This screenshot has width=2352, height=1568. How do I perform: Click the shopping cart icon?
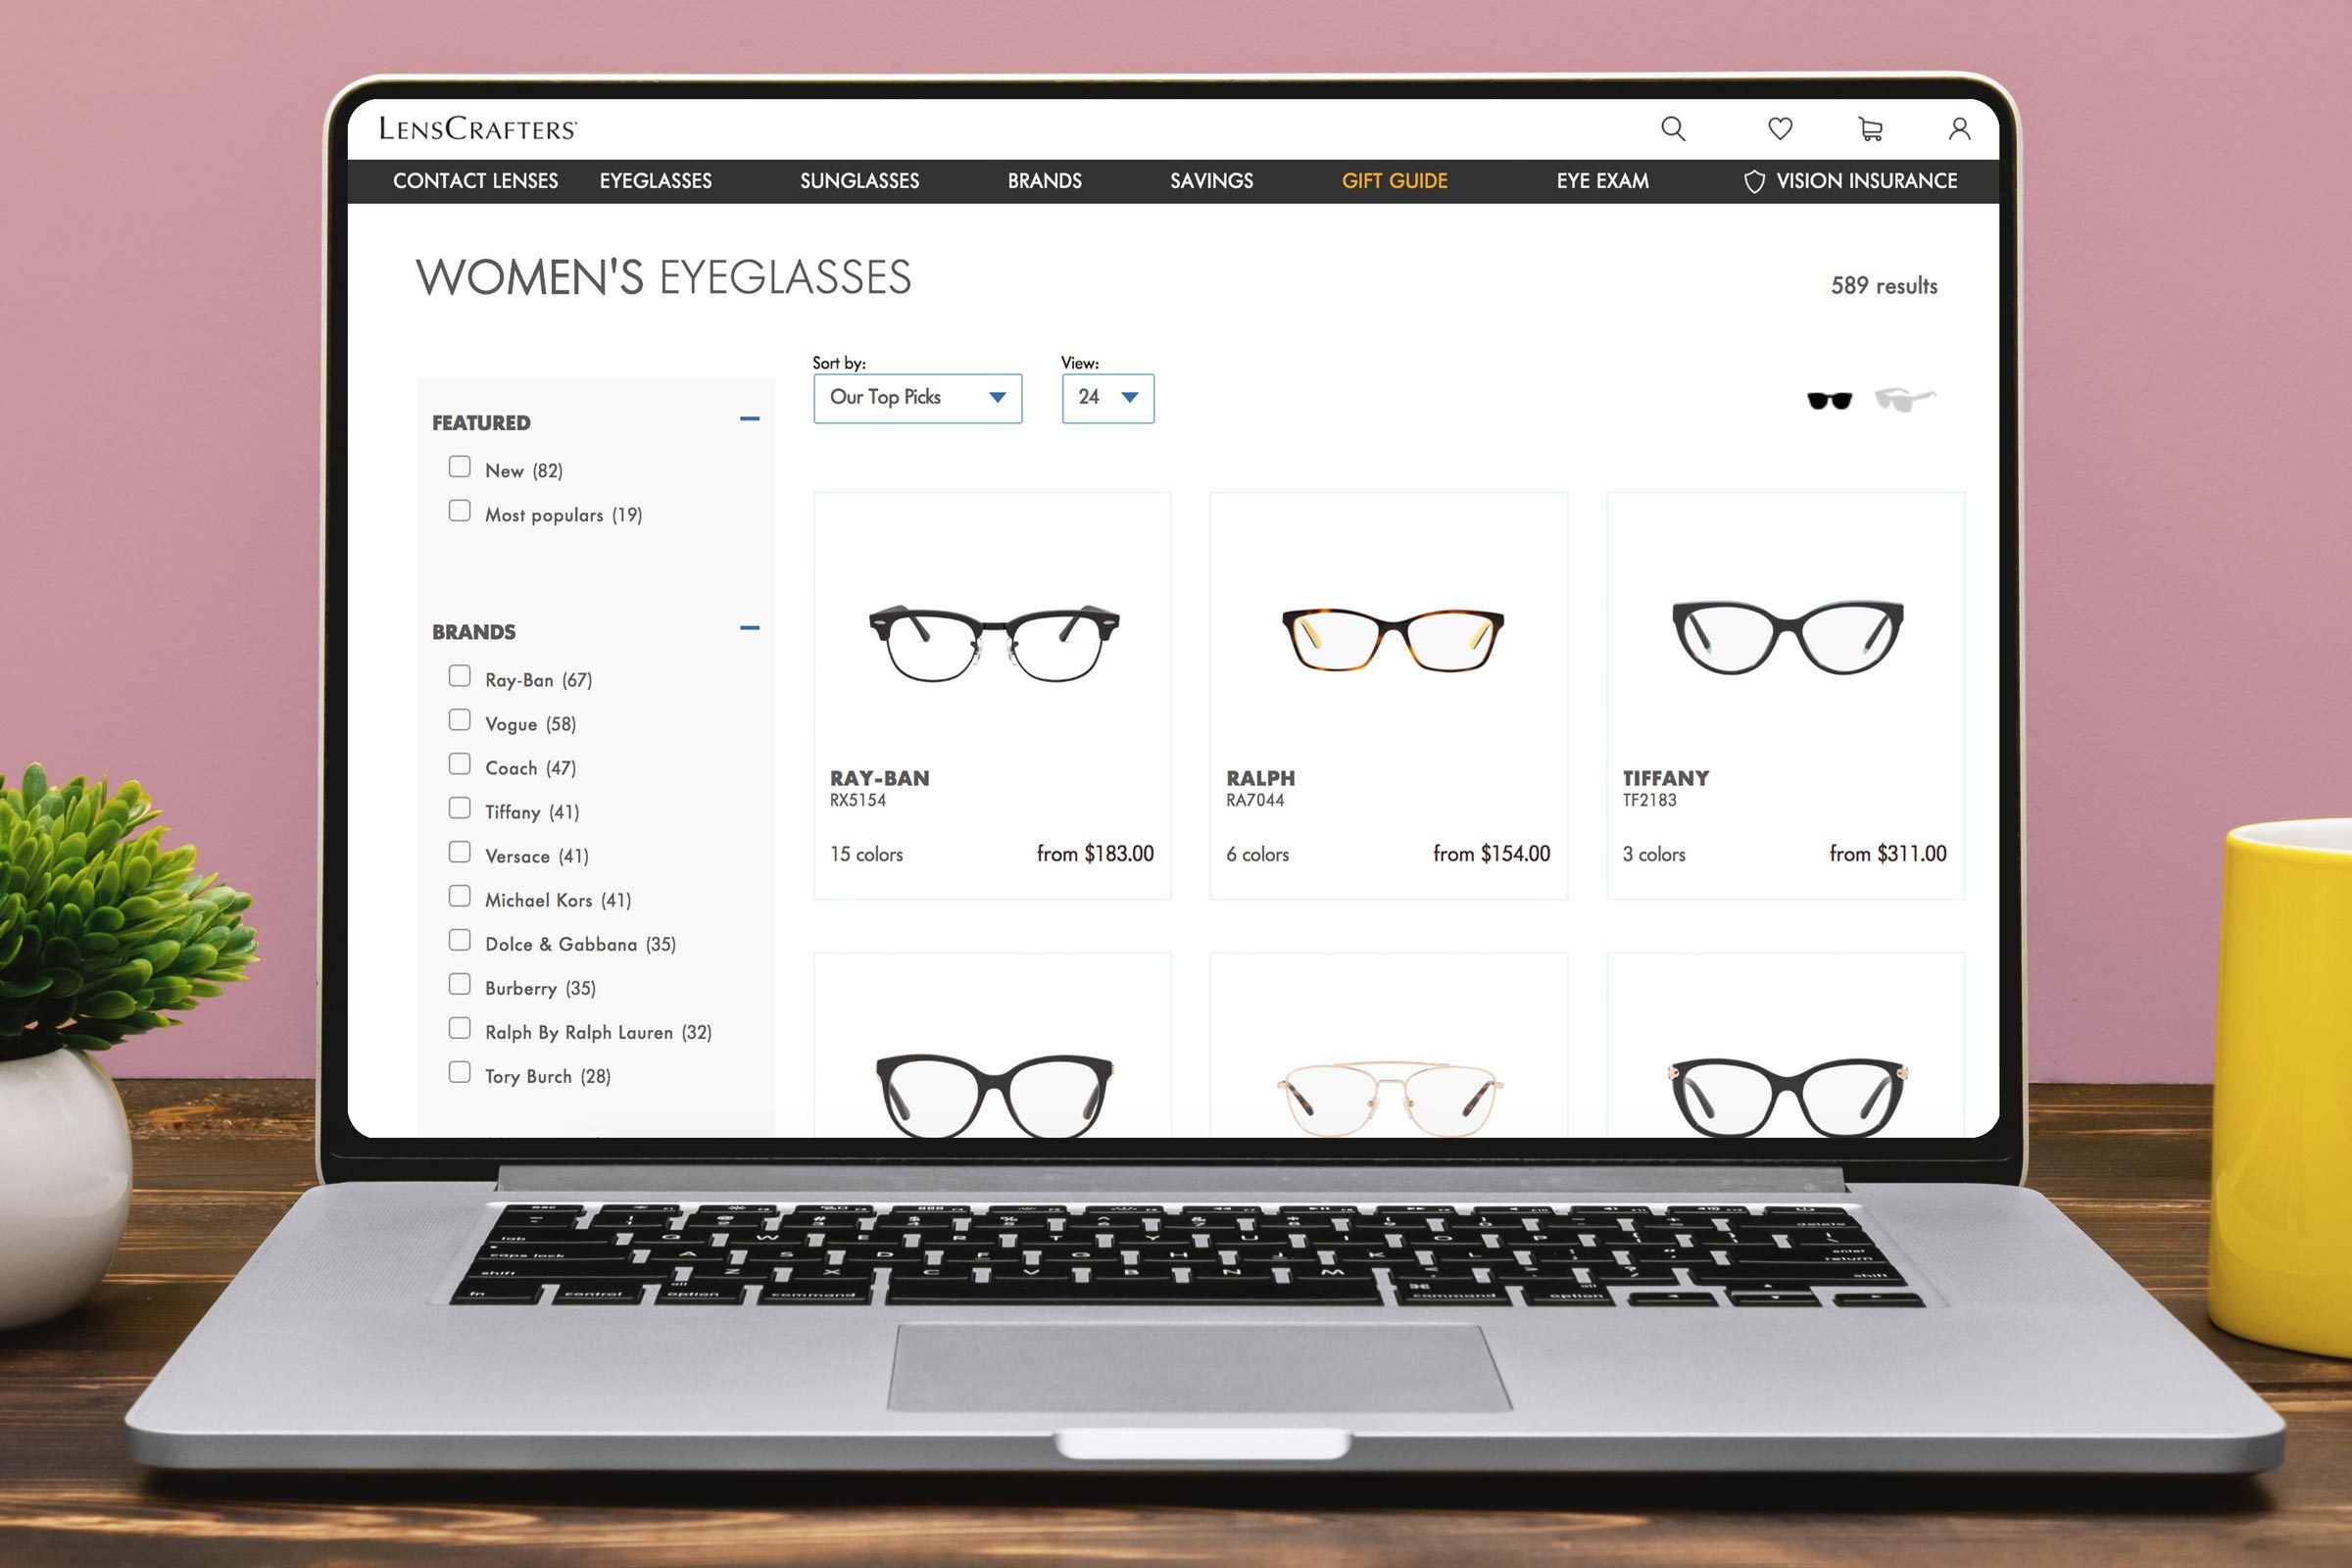pos(1871,127)
